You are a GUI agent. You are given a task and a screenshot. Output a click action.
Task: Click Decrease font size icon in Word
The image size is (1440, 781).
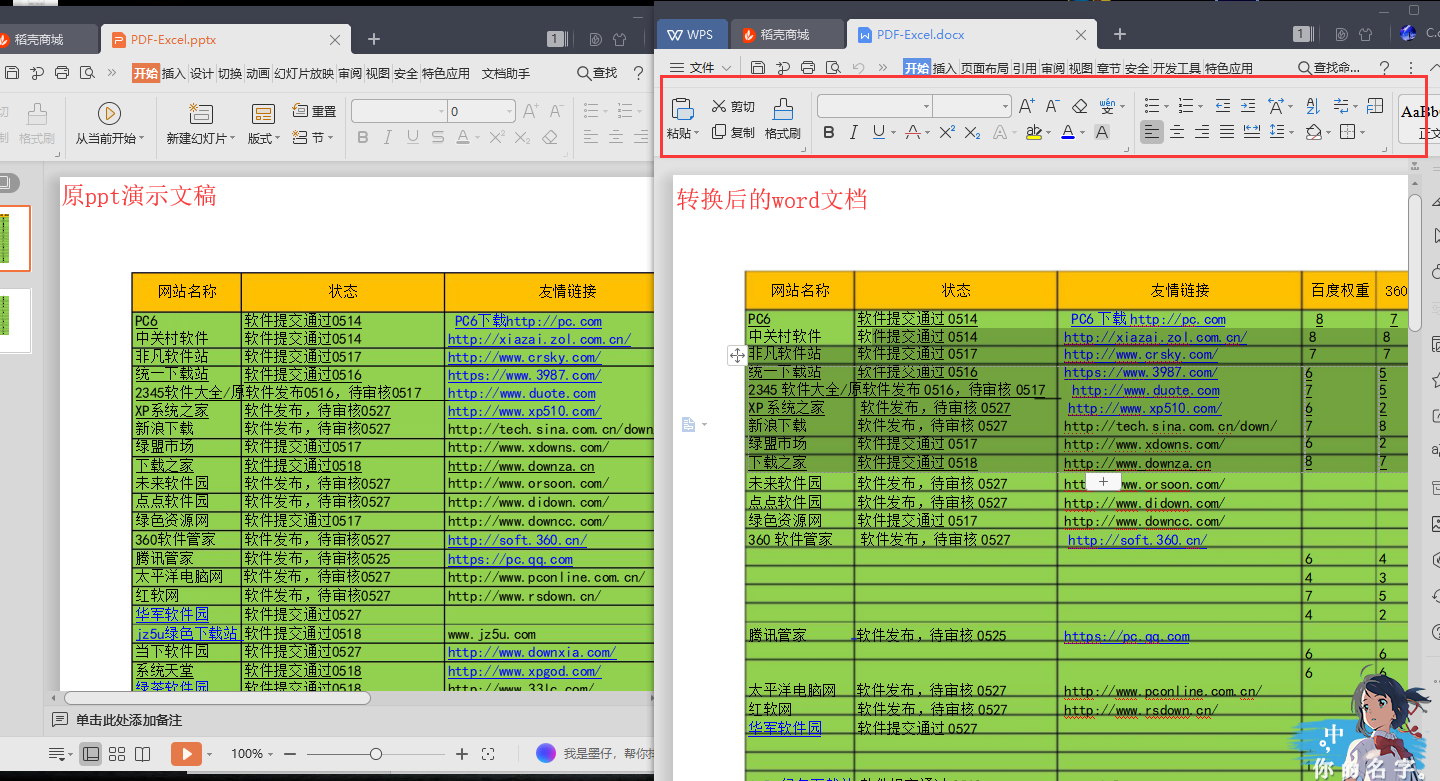tap(1053, 106)
